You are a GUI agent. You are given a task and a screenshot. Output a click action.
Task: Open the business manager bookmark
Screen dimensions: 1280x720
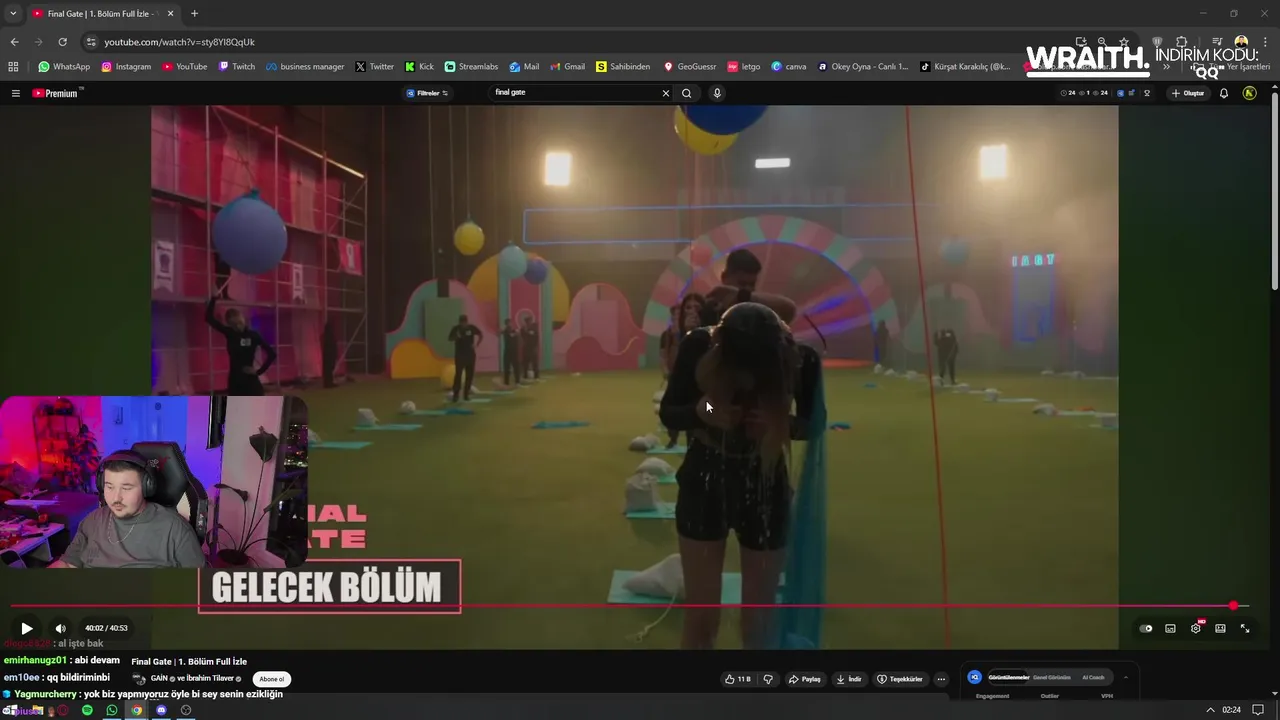(305, 67)
